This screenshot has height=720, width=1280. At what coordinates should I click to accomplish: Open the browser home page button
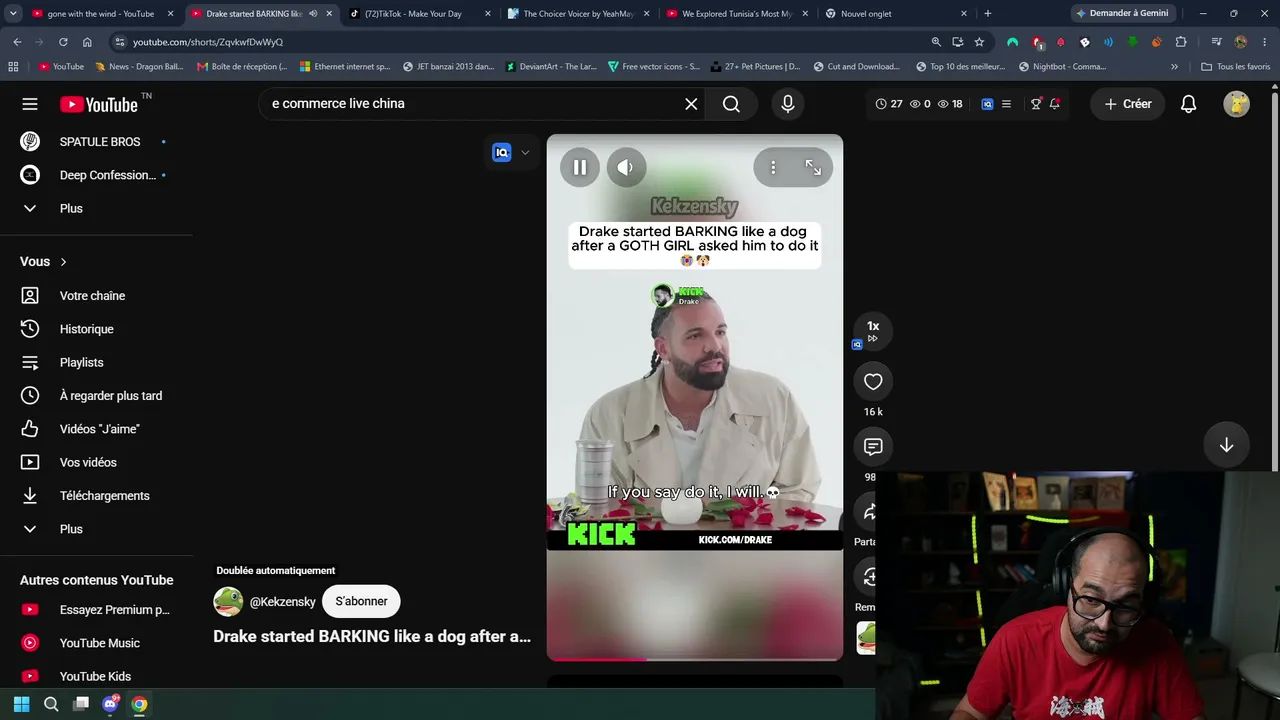coord(87,42)
